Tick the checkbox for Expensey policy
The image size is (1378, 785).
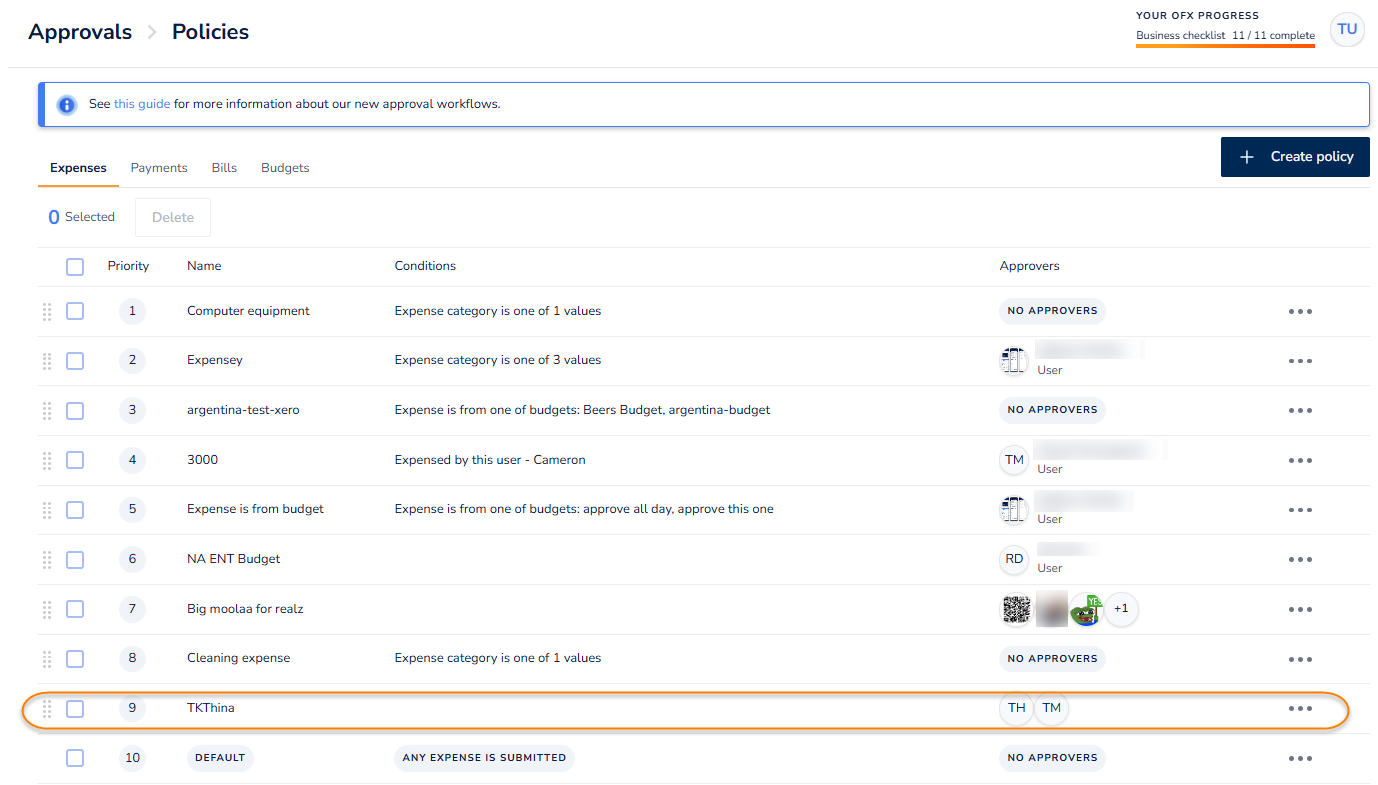tap(75, 361)
